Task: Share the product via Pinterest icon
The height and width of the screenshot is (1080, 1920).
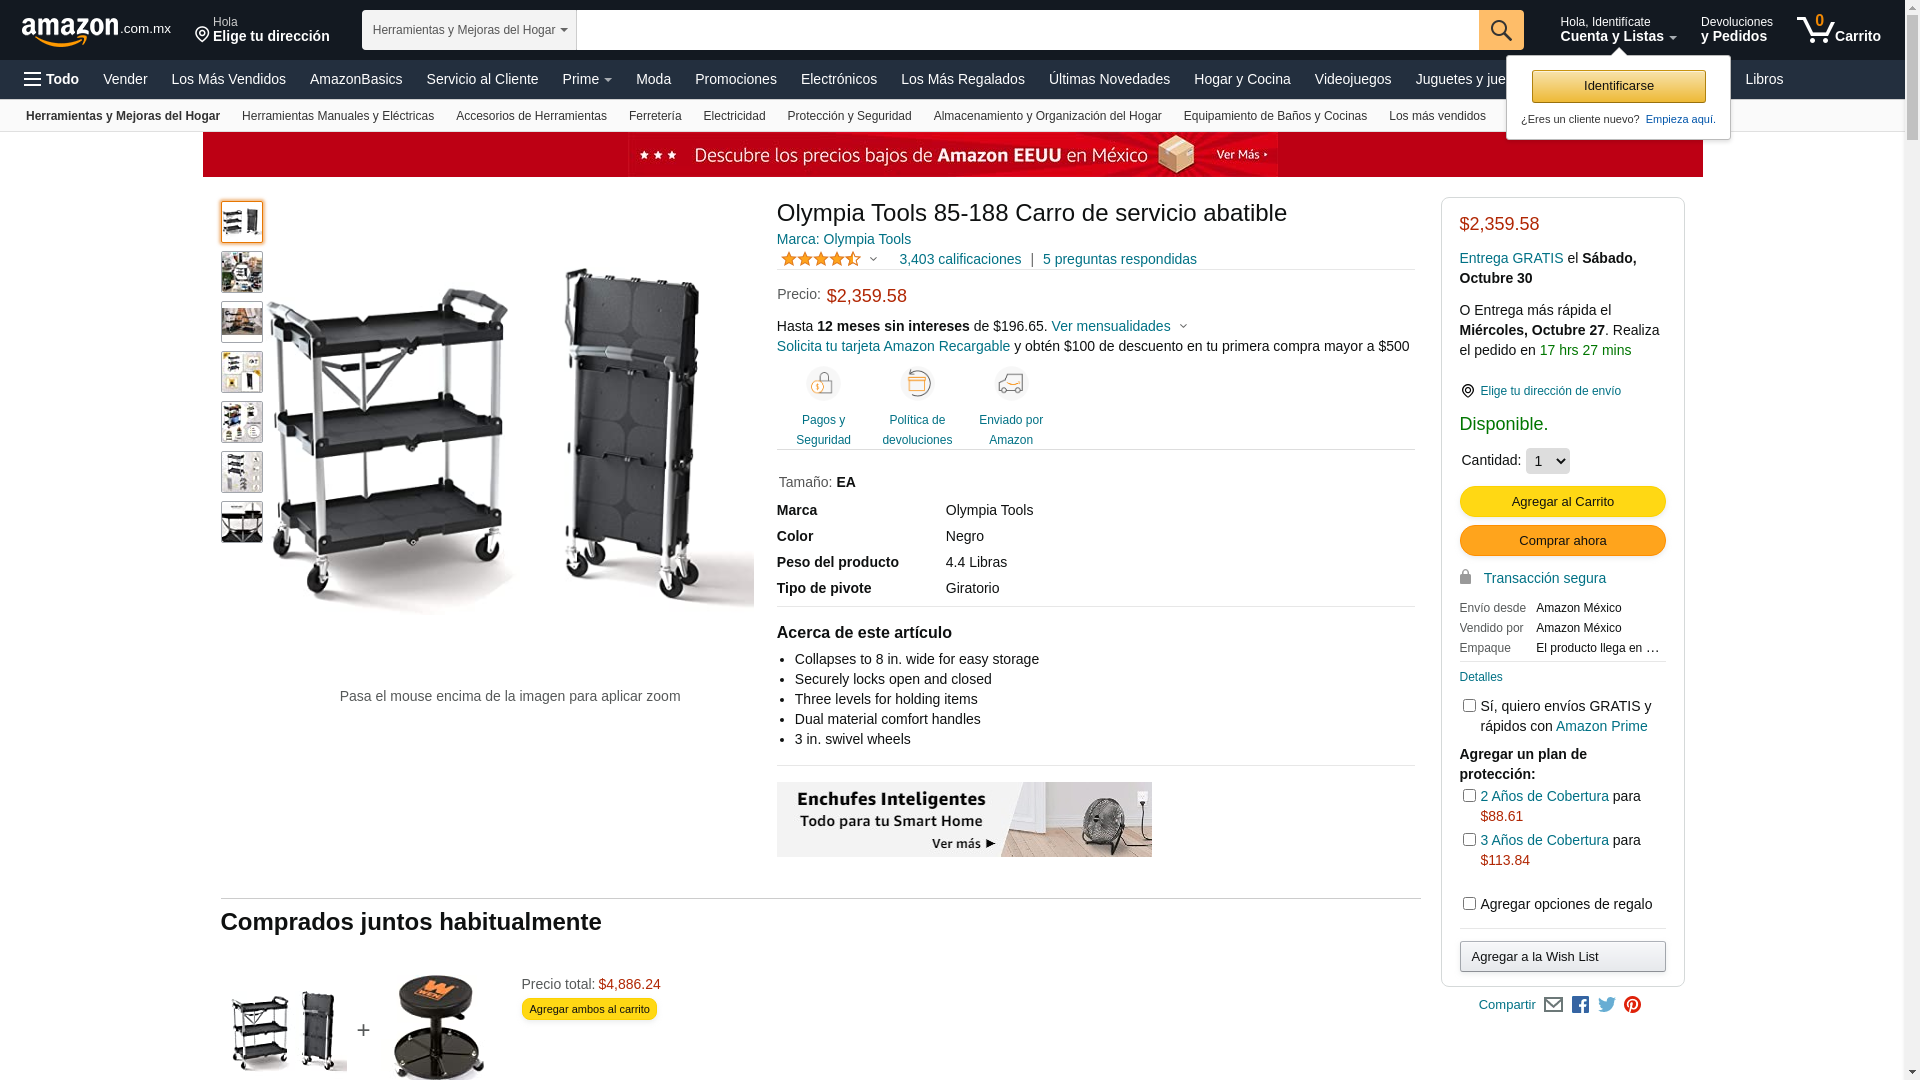Action: pyautogui.click(x=1632, y=1005)
